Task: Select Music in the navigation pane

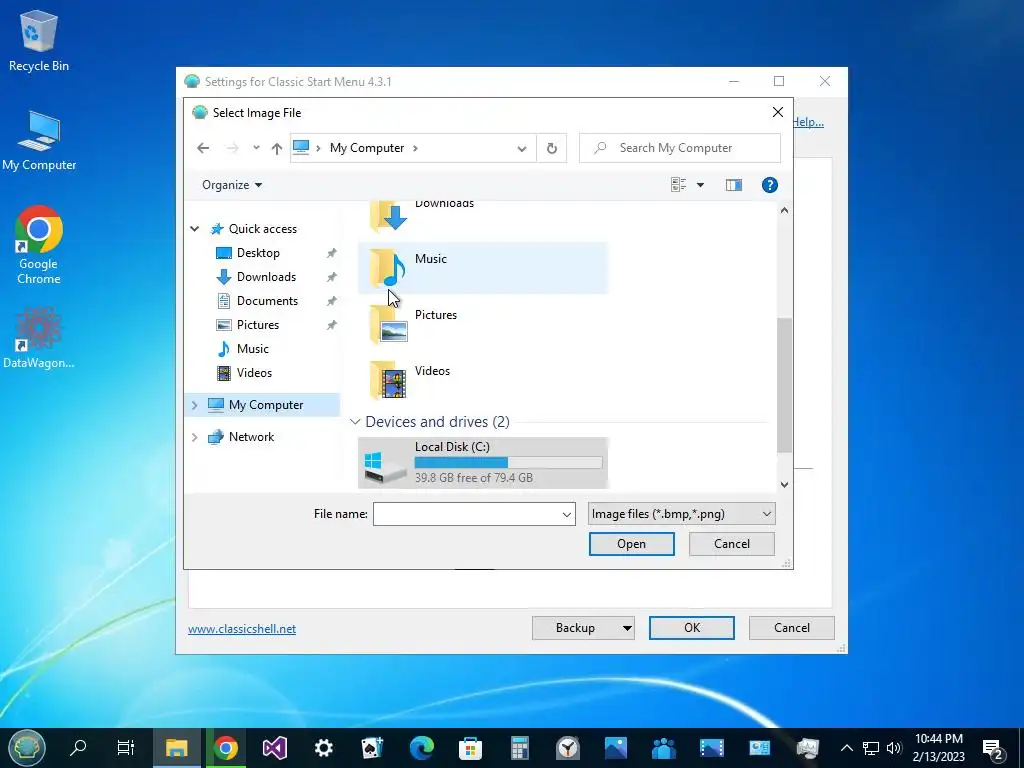Action: 252,349
